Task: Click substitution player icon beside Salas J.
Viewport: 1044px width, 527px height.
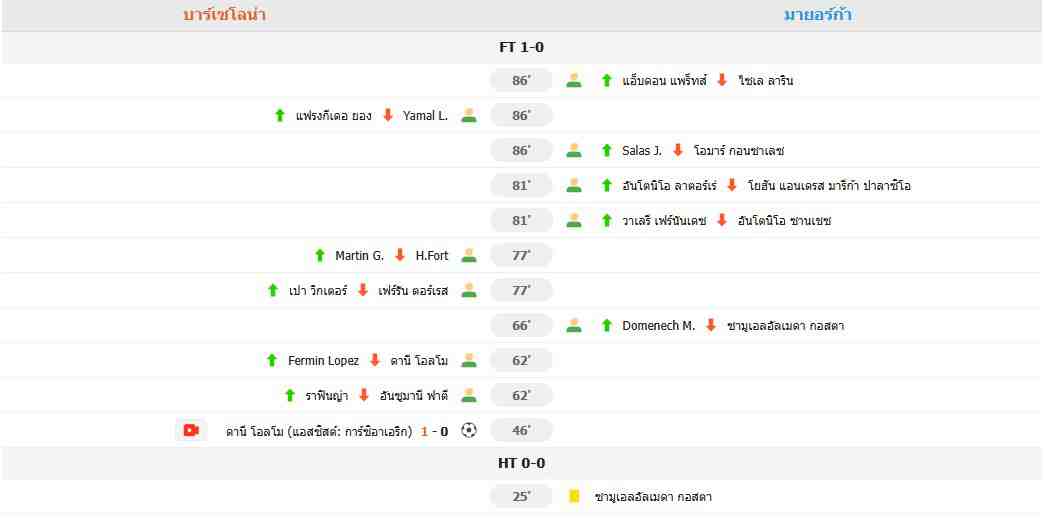Action: pyautogui.click(x=574, y=150)
